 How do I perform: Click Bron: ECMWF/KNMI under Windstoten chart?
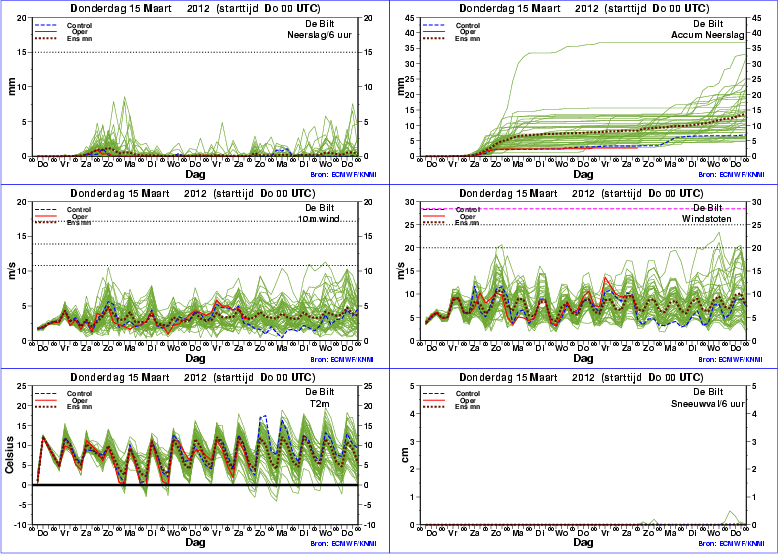[x=731, y=360]
